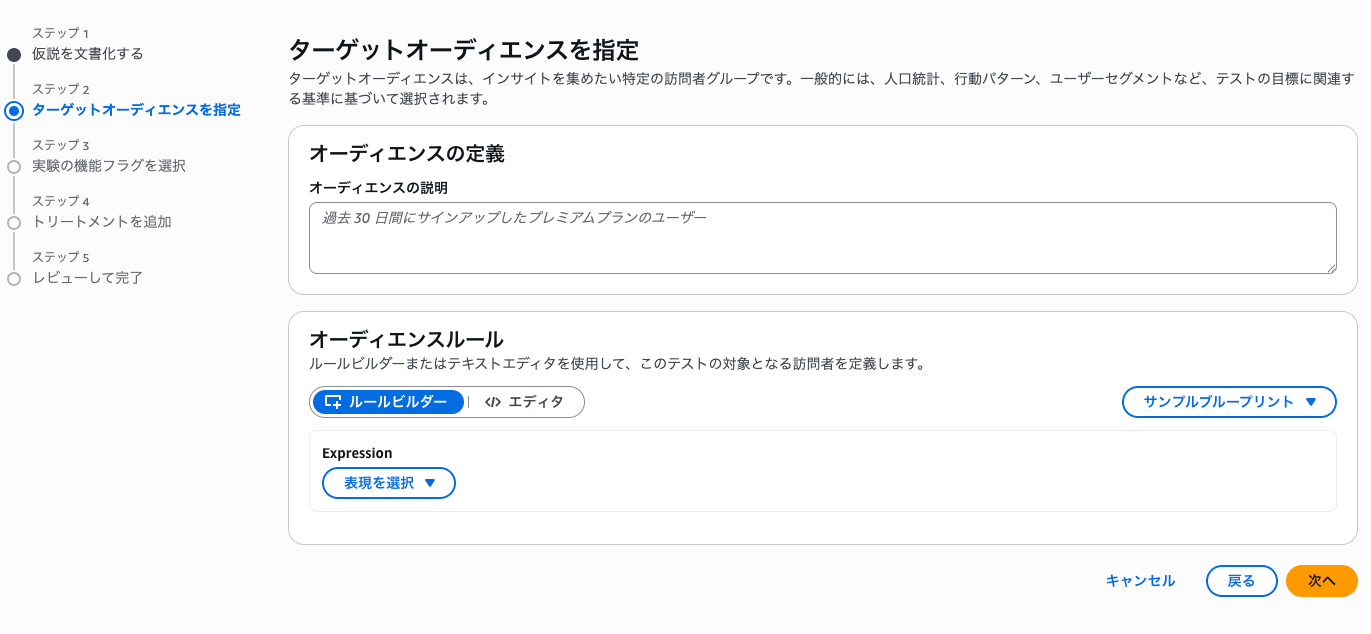1371x634 pixels.
Task: Click the オーディエンスの説明 text area
Action: (822, 238)
